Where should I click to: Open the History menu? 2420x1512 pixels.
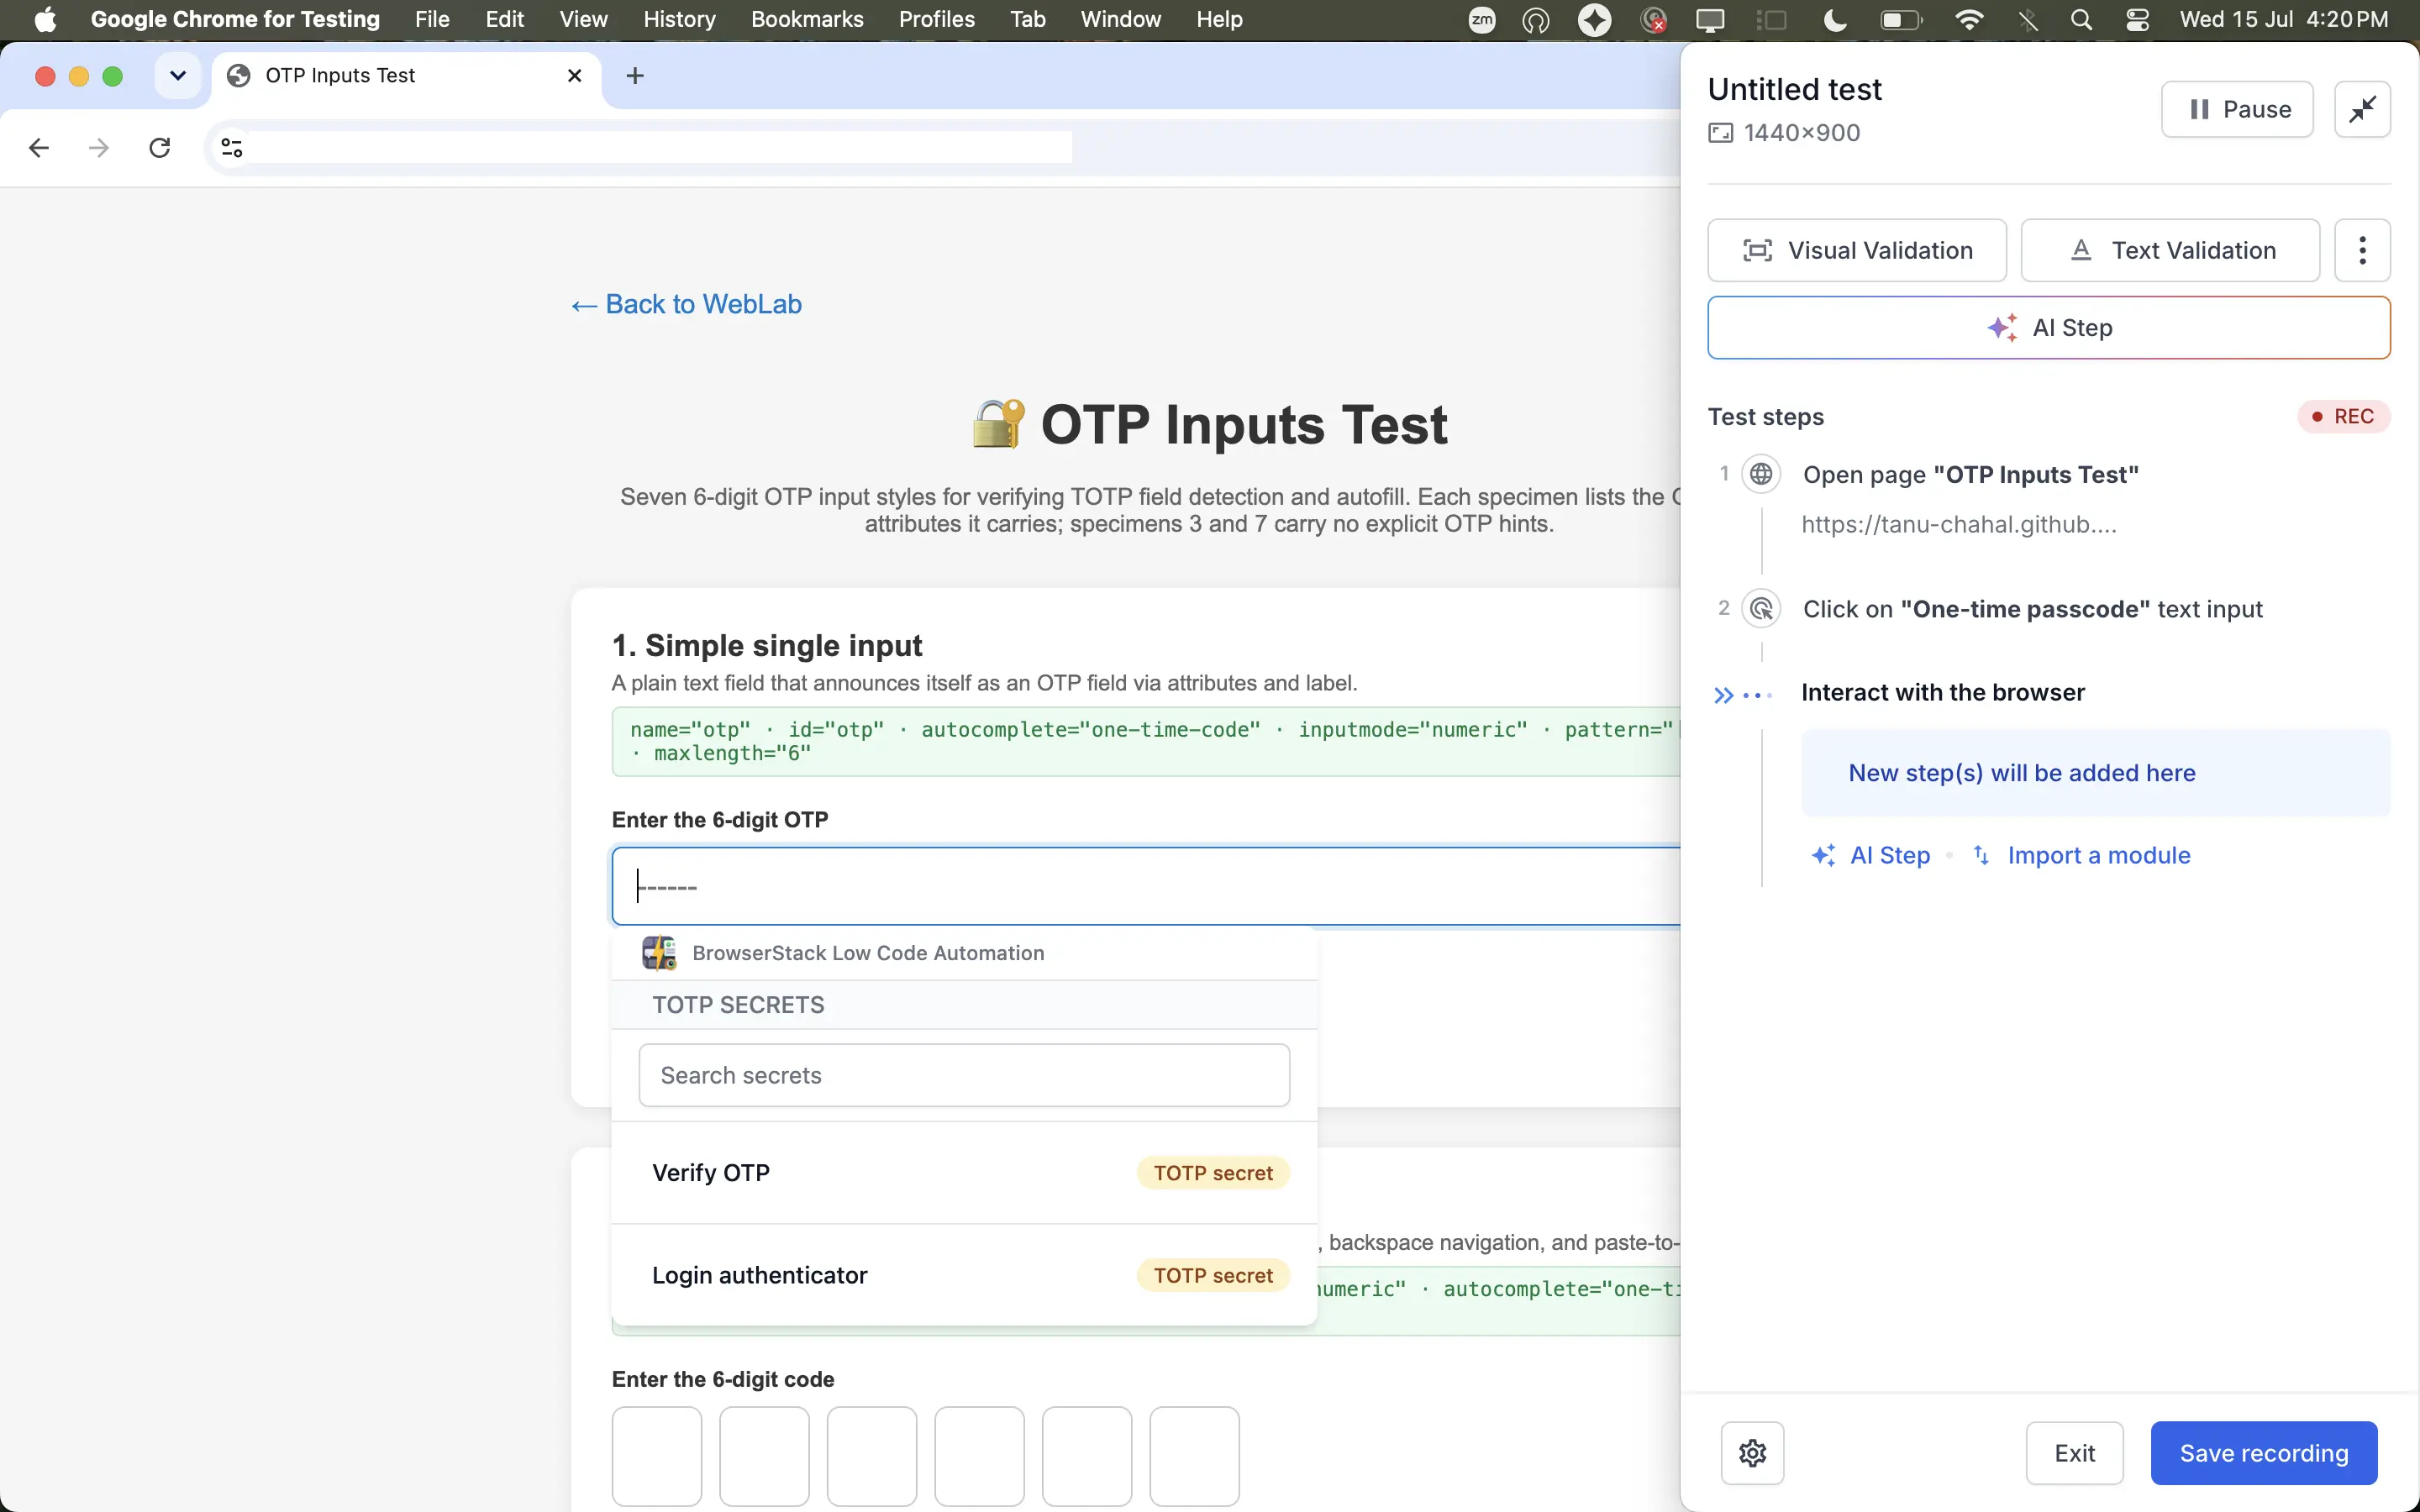679,19
